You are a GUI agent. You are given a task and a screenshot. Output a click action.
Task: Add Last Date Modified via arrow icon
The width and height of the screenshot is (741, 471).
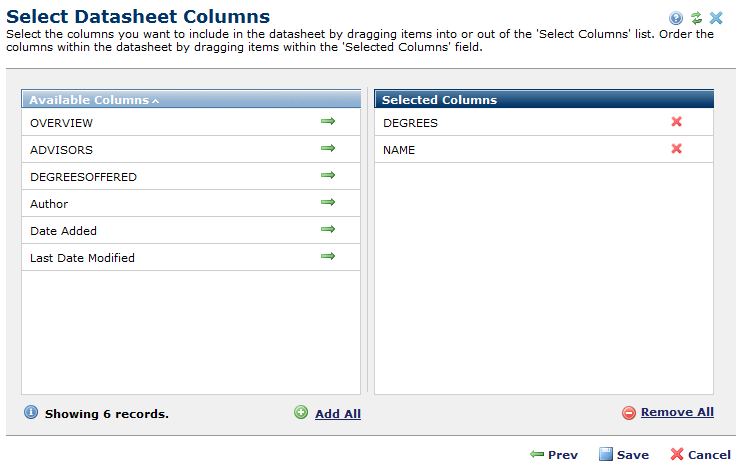(x=327, y=257)
